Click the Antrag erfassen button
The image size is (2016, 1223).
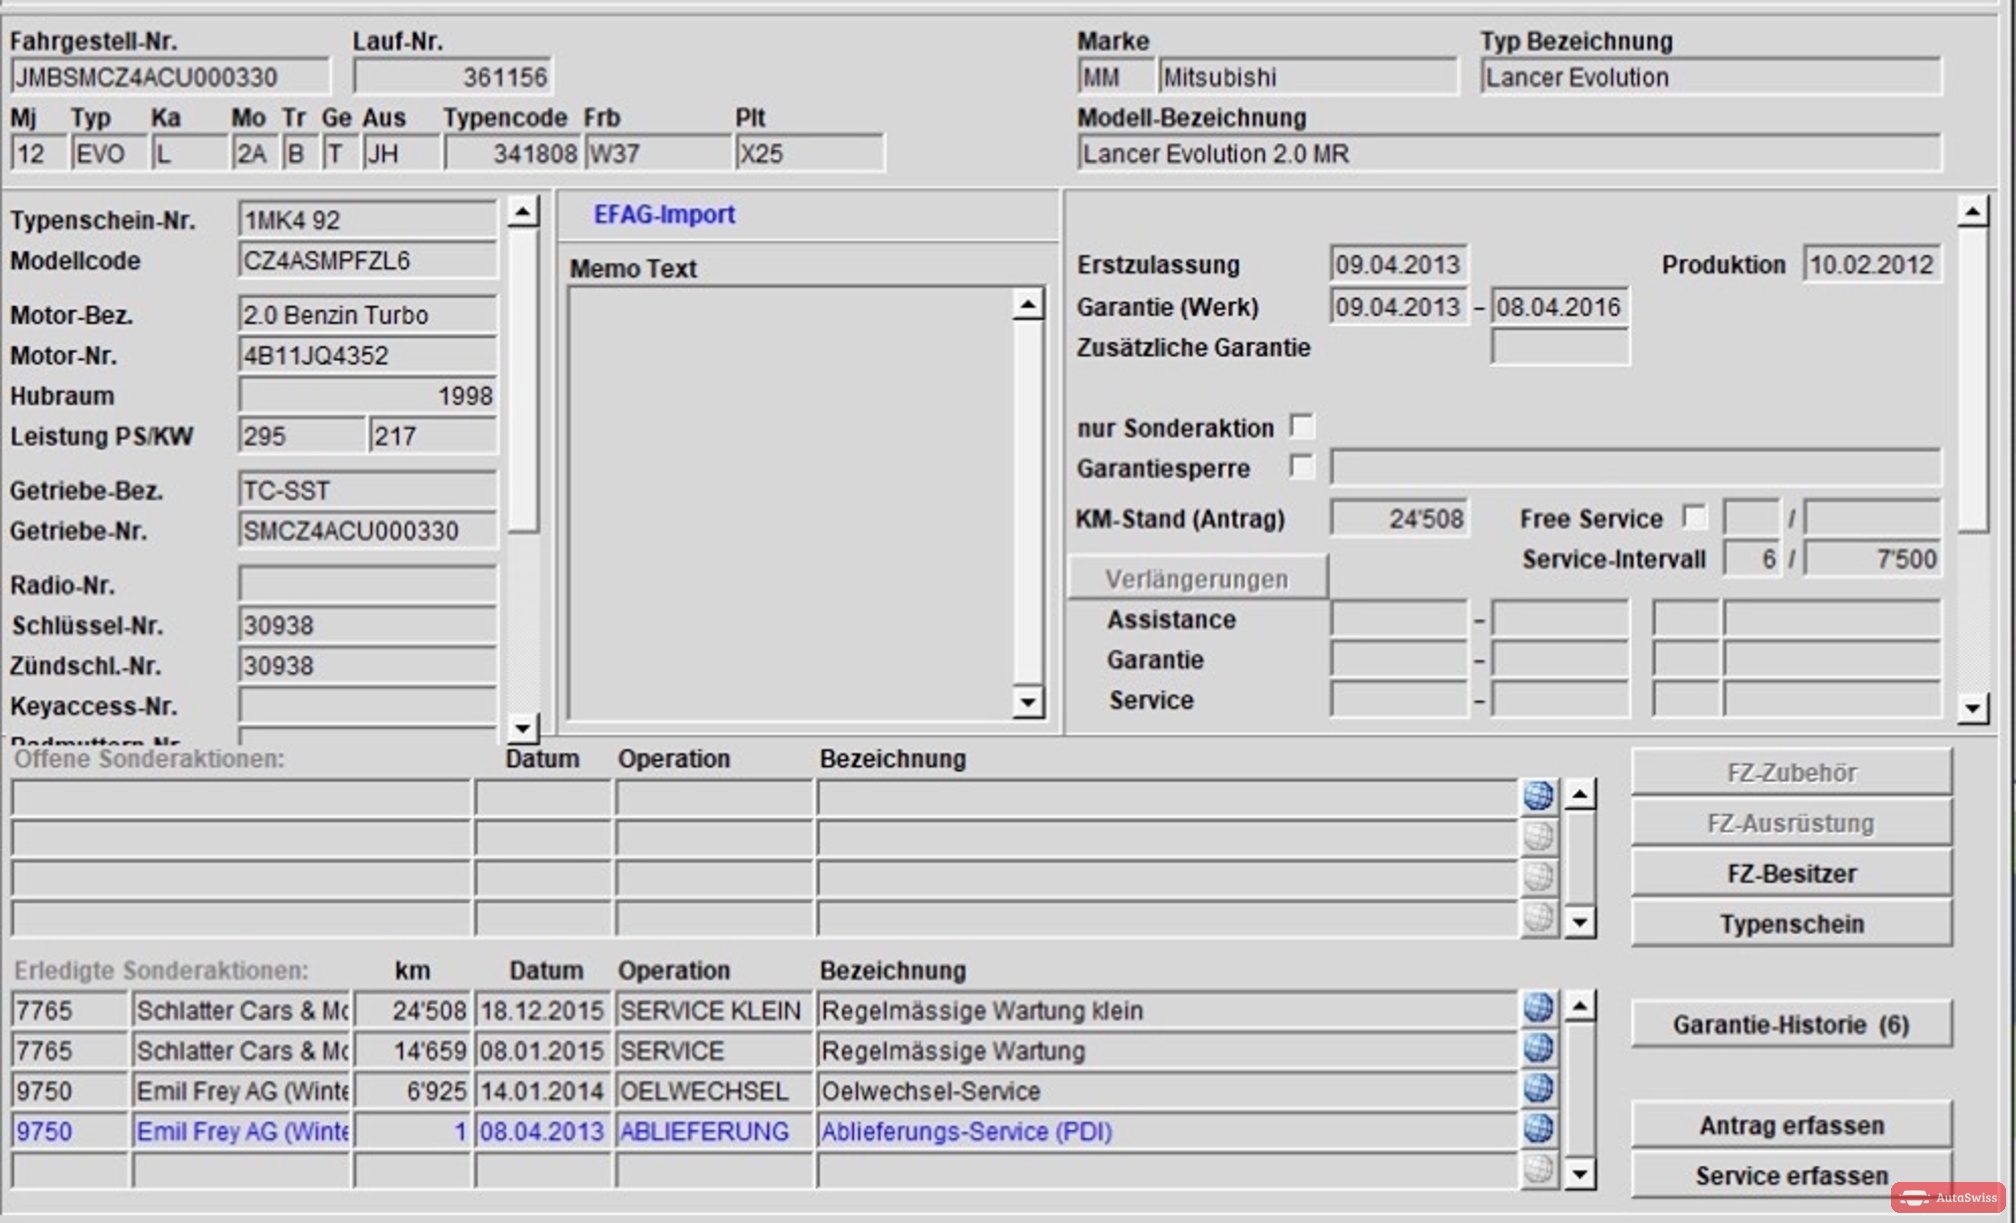pos(1791,1125)
